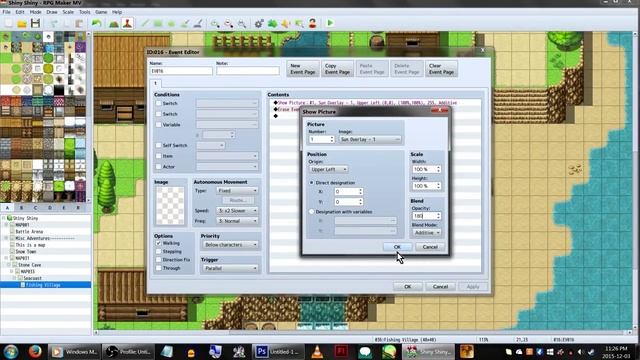
Task: Open the Priority dropdown Below characters
Action: 230,245
